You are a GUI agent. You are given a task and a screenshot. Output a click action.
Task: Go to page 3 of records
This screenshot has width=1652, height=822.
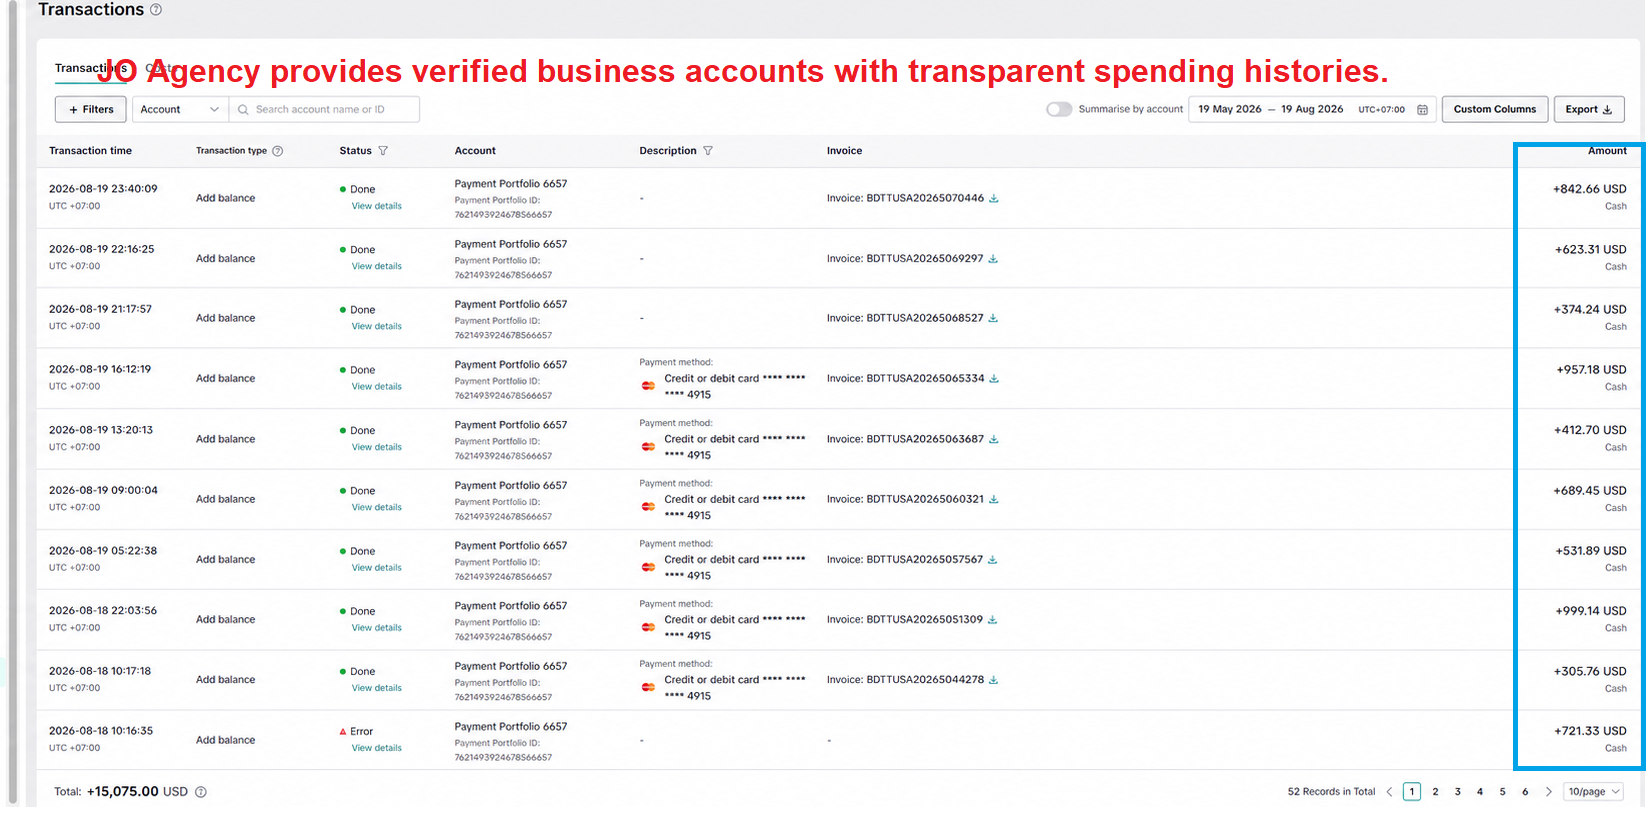pos(1458,792)
